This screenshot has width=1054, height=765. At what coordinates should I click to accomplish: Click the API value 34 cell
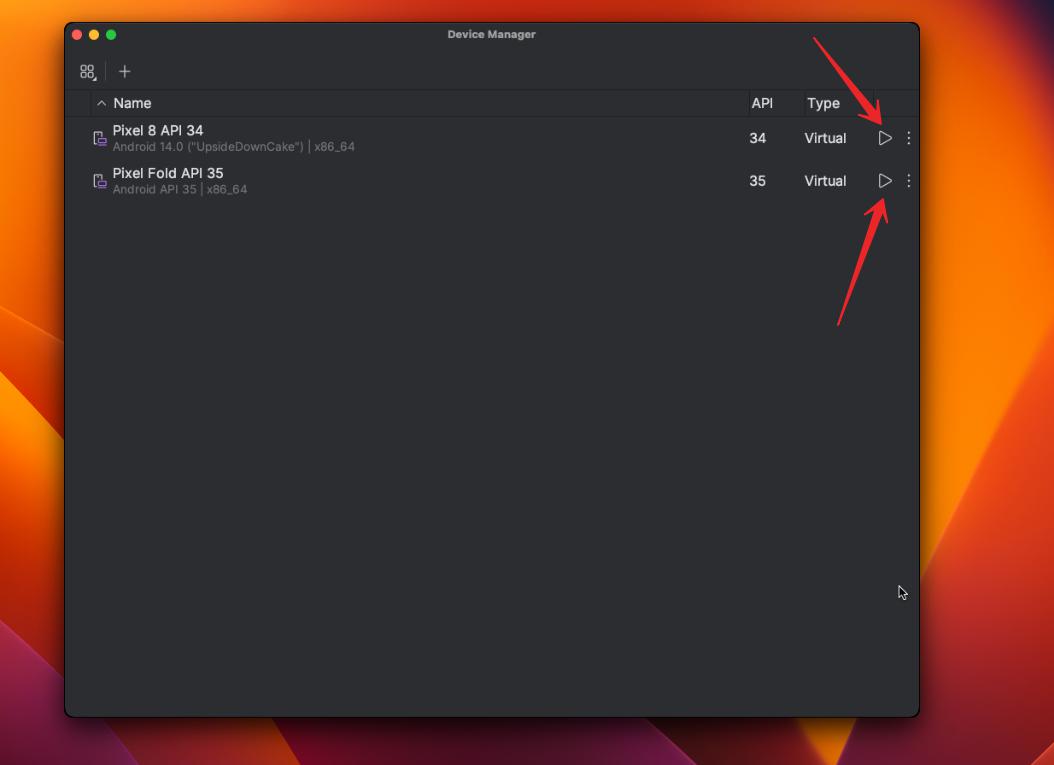point(758,138)
